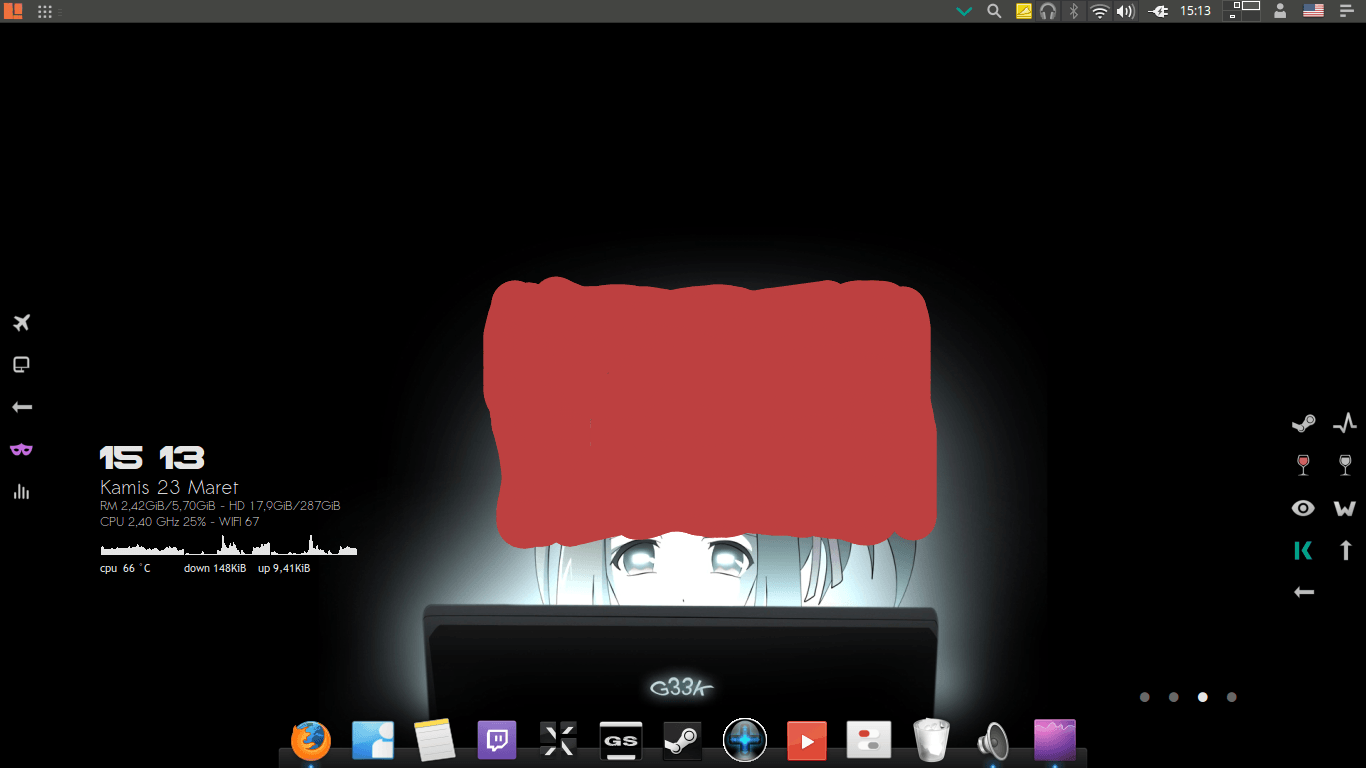This screenshot has height=768, width=1366.
Task: Open the red play button app in dock
Action: click(807, 741)
